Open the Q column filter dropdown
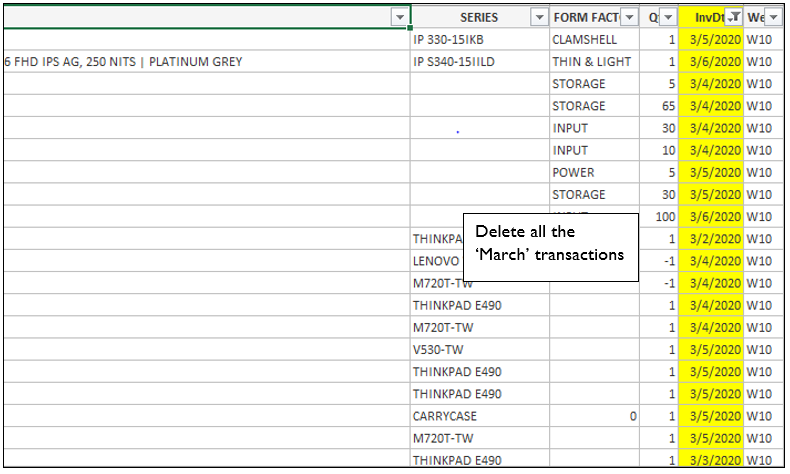790x474 pixels. coord(668,17)
